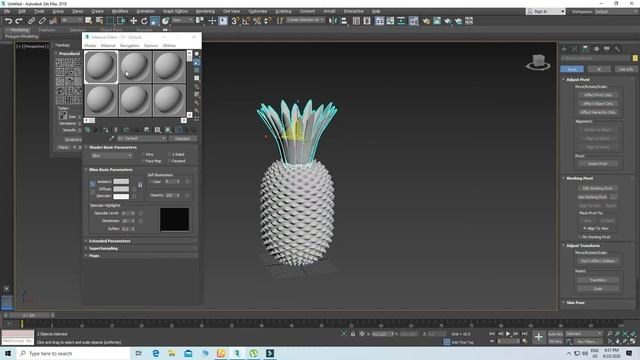Click the Don't Affect Children button
This screenshot has height=360, width=640.
(598, 261)
